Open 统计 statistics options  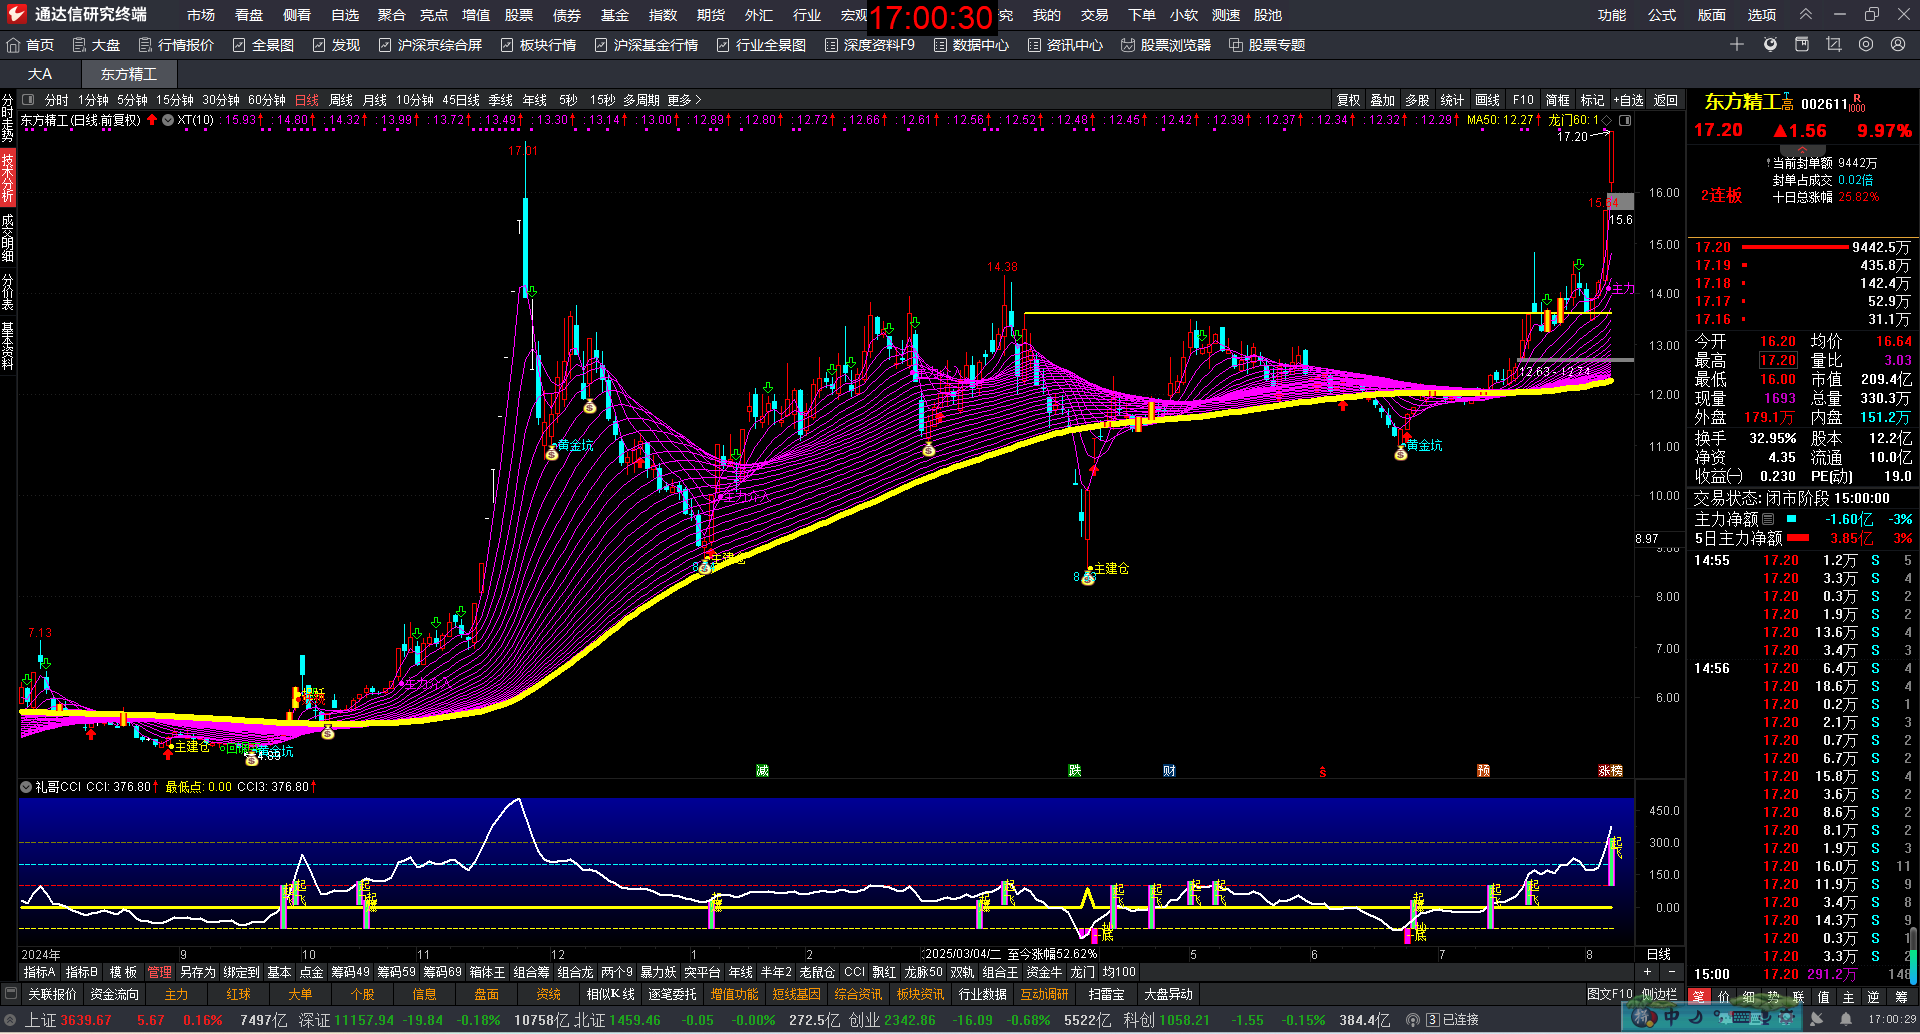pos(1452,100)
